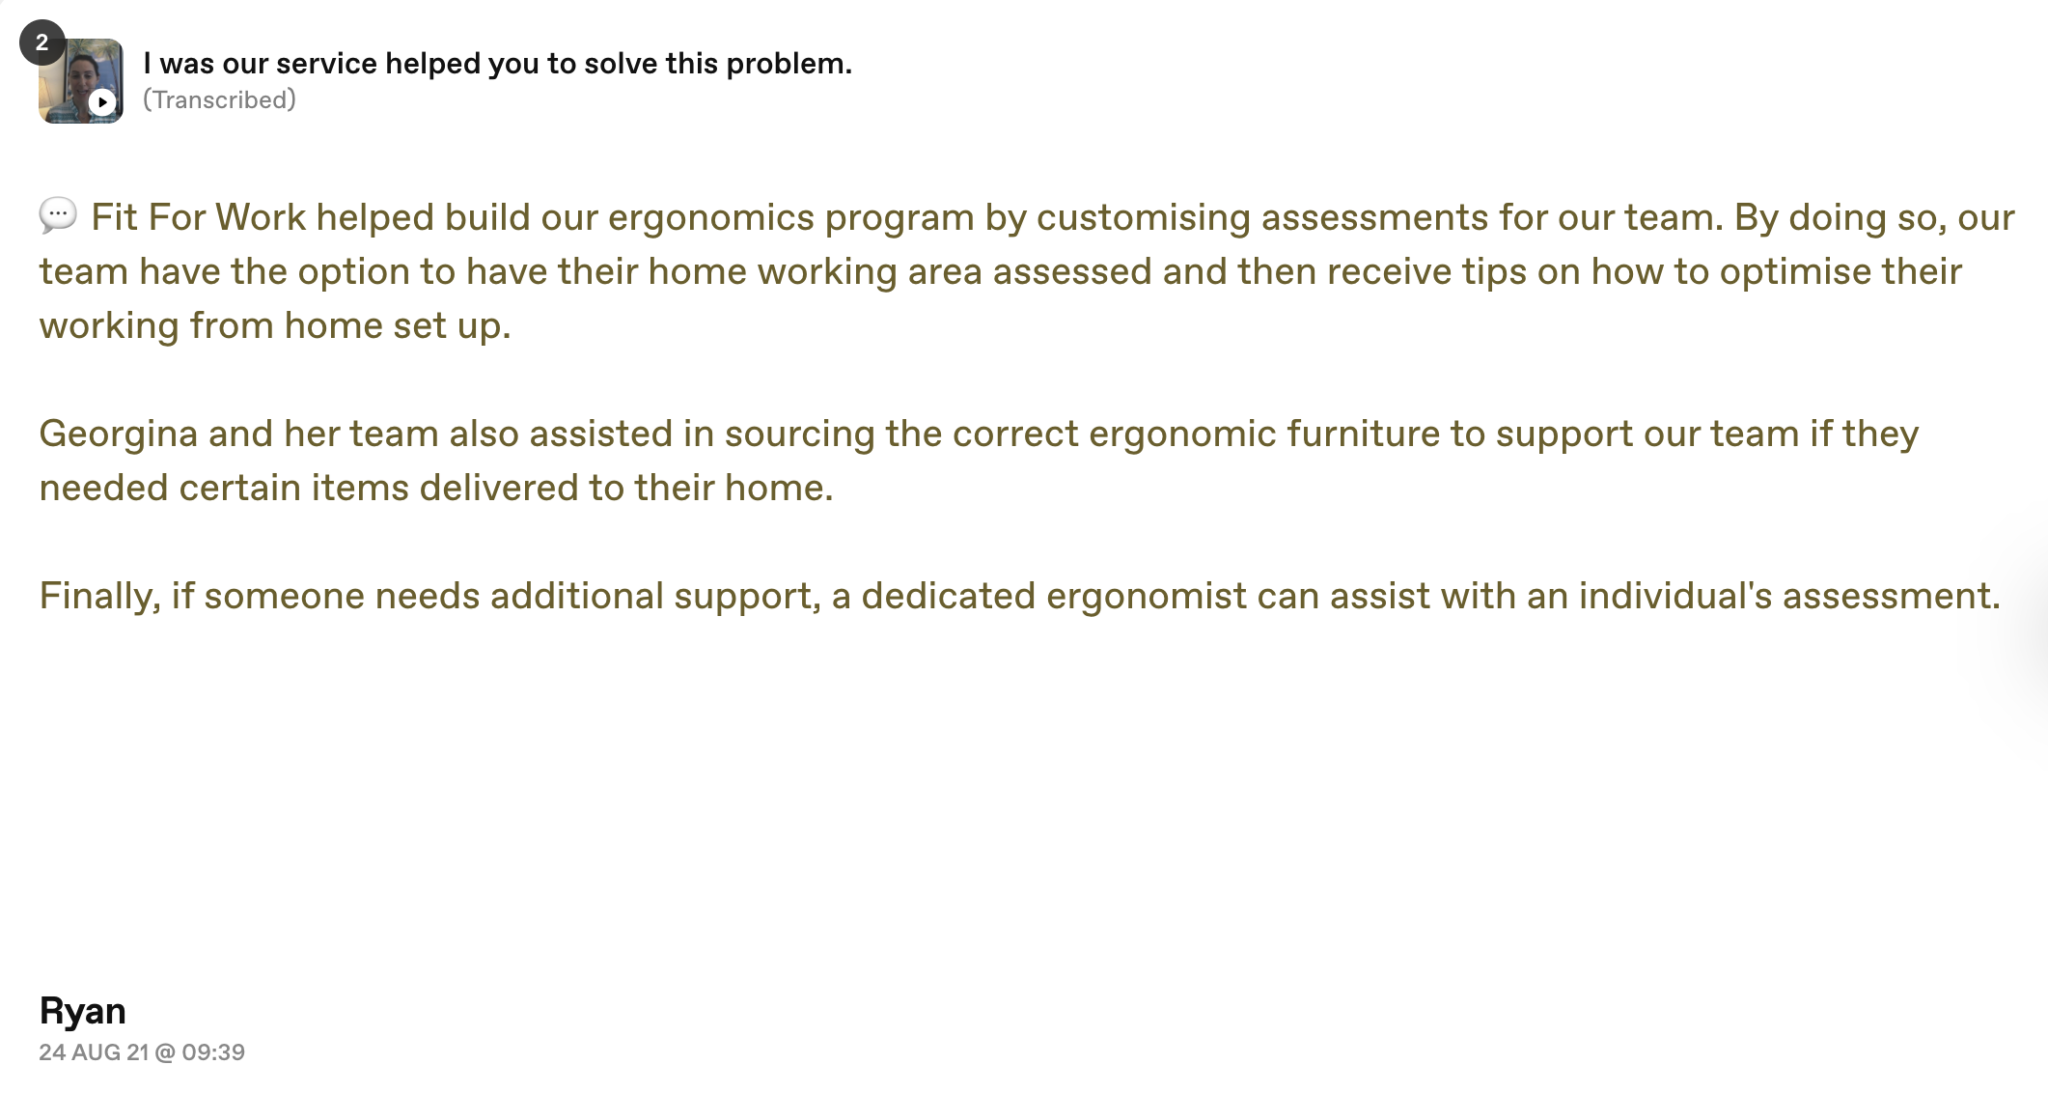Click the question number 2 badge
This screenshot has height=1093, width=2048.
coord(42,42)
